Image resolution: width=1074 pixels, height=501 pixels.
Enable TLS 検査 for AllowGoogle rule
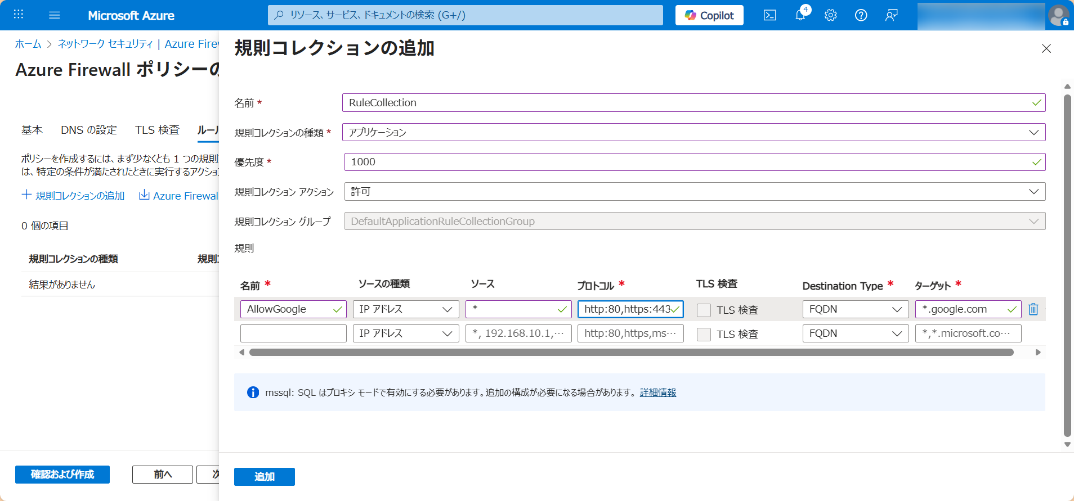[704, 310]
